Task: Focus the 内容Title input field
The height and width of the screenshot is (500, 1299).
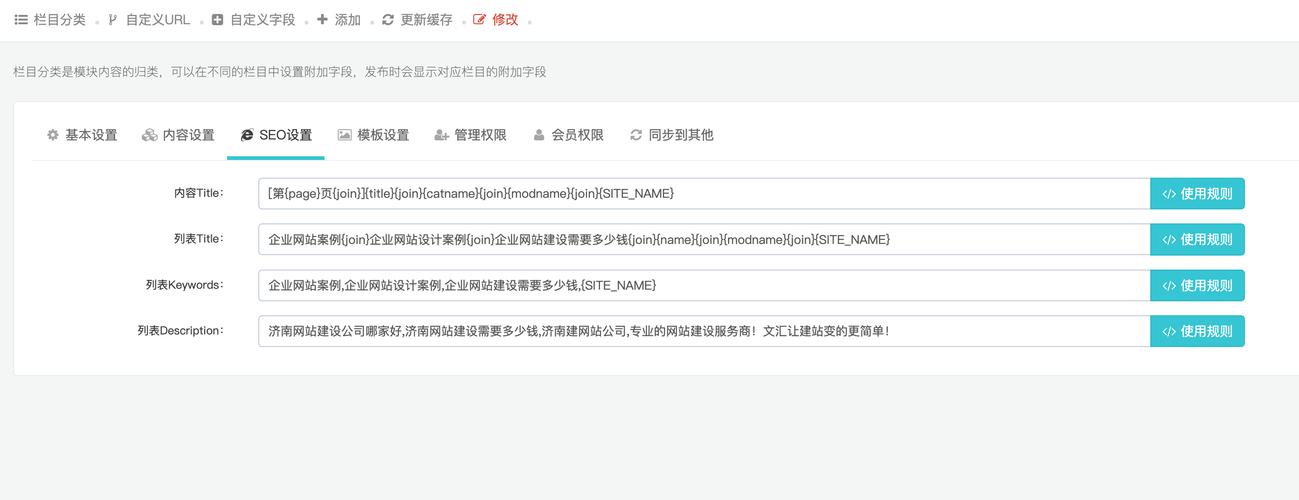Action: pyautogui.click(x=705, y=194)
